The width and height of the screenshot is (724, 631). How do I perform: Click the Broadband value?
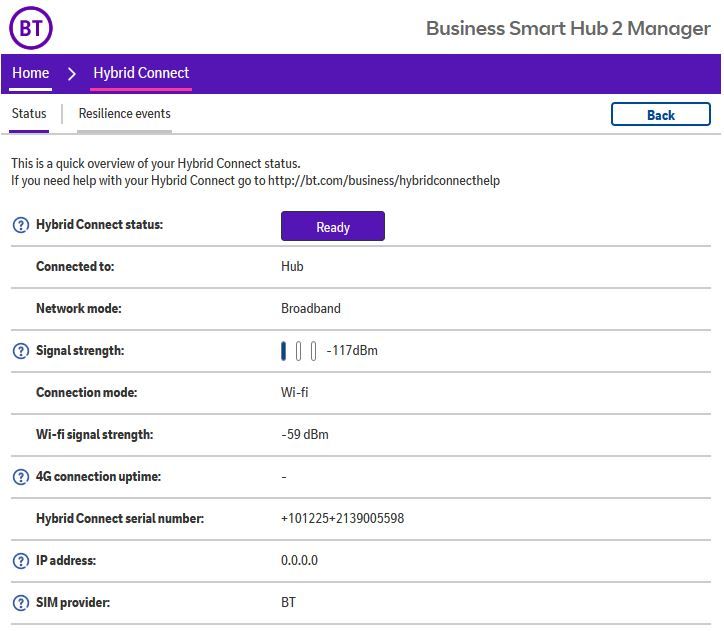click(311, 309)
